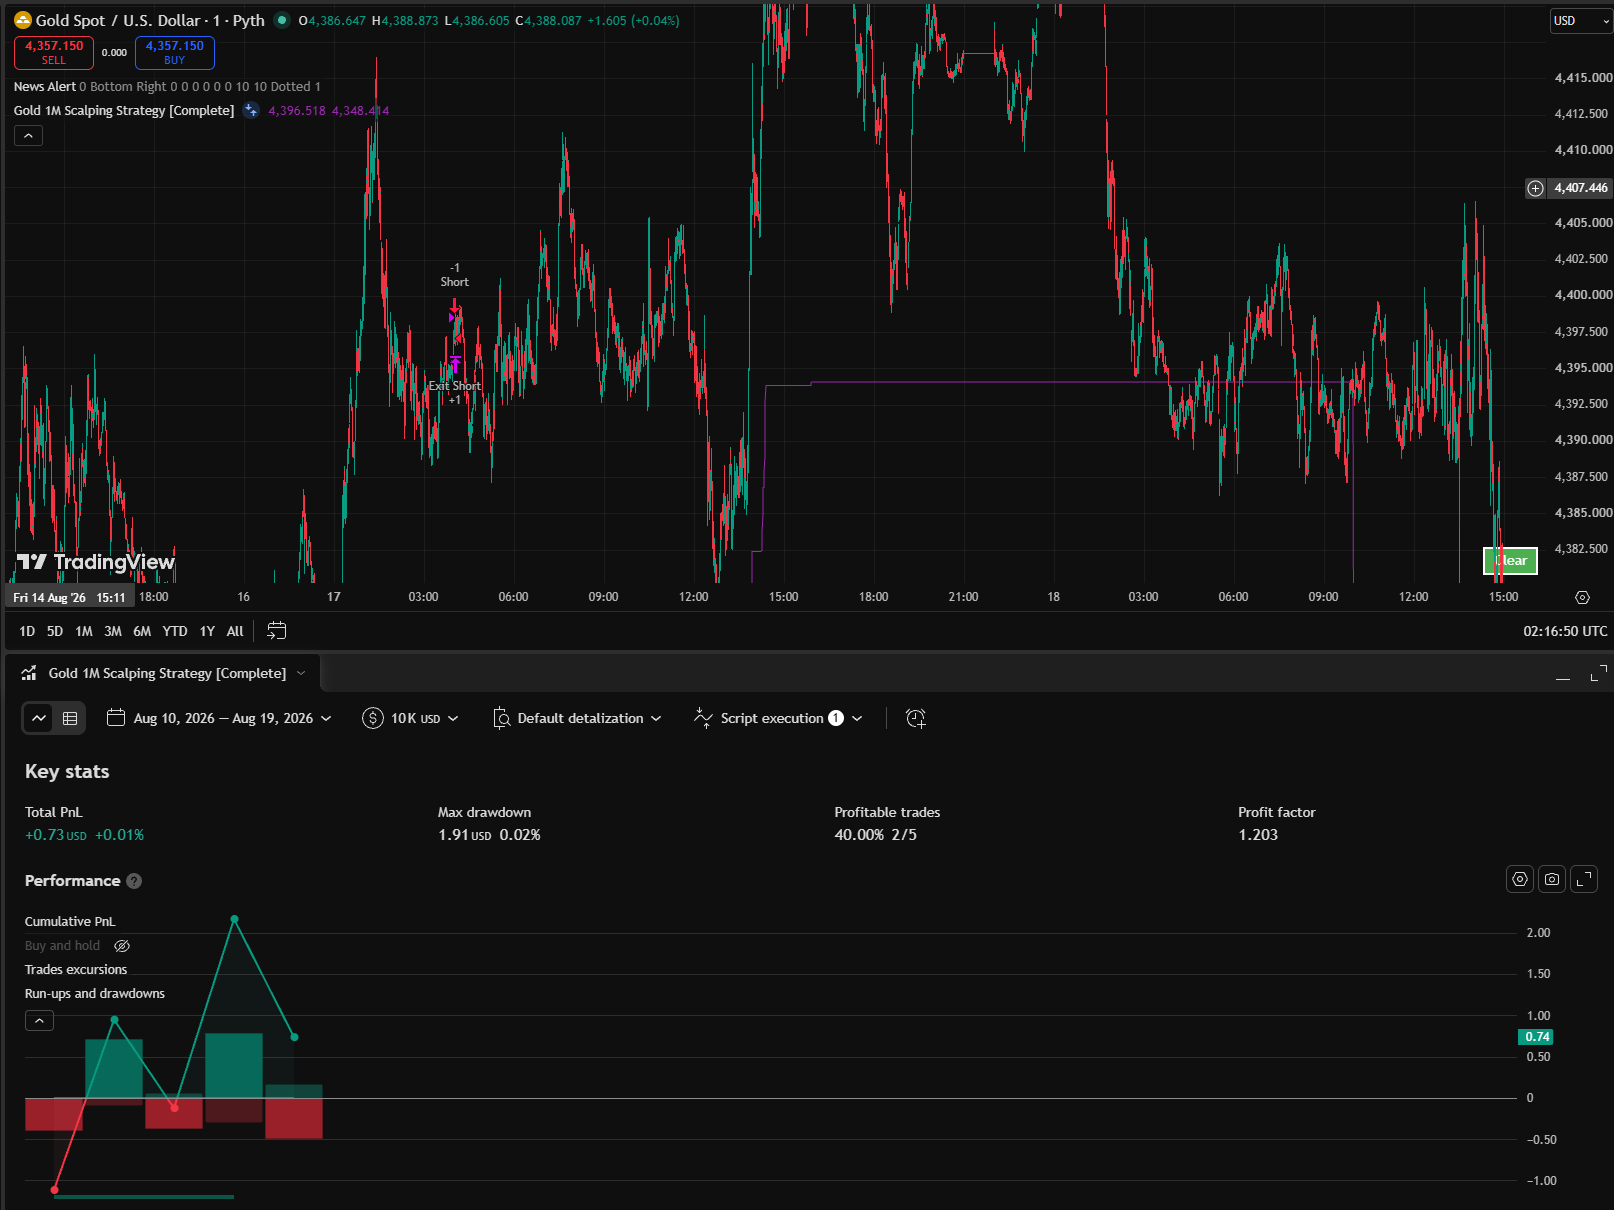The height and width of the screenshot is (1210, 1614).
Task: Click the sparkle icon beside Gold 1M Scalping Strategy legend
Action: tap(251, 111)
